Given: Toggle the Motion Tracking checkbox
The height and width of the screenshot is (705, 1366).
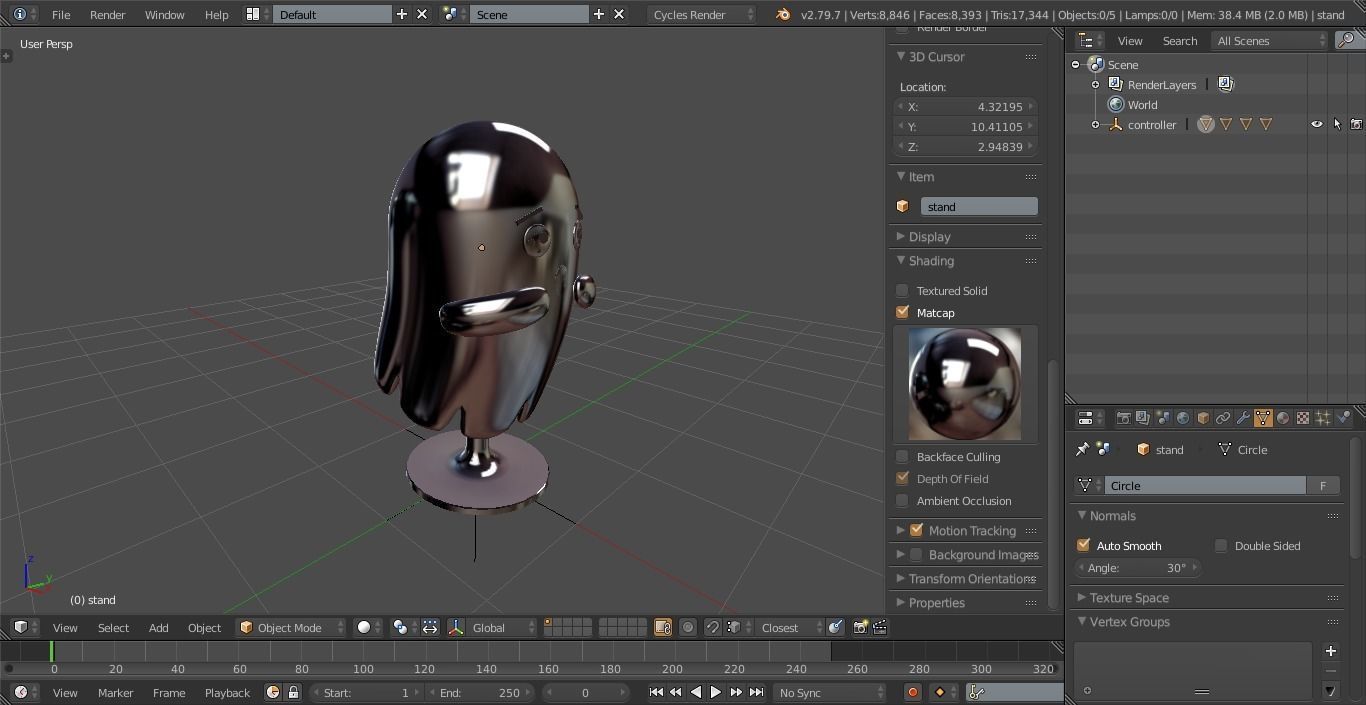Looking at the screenshot, I should coord(916,530).
